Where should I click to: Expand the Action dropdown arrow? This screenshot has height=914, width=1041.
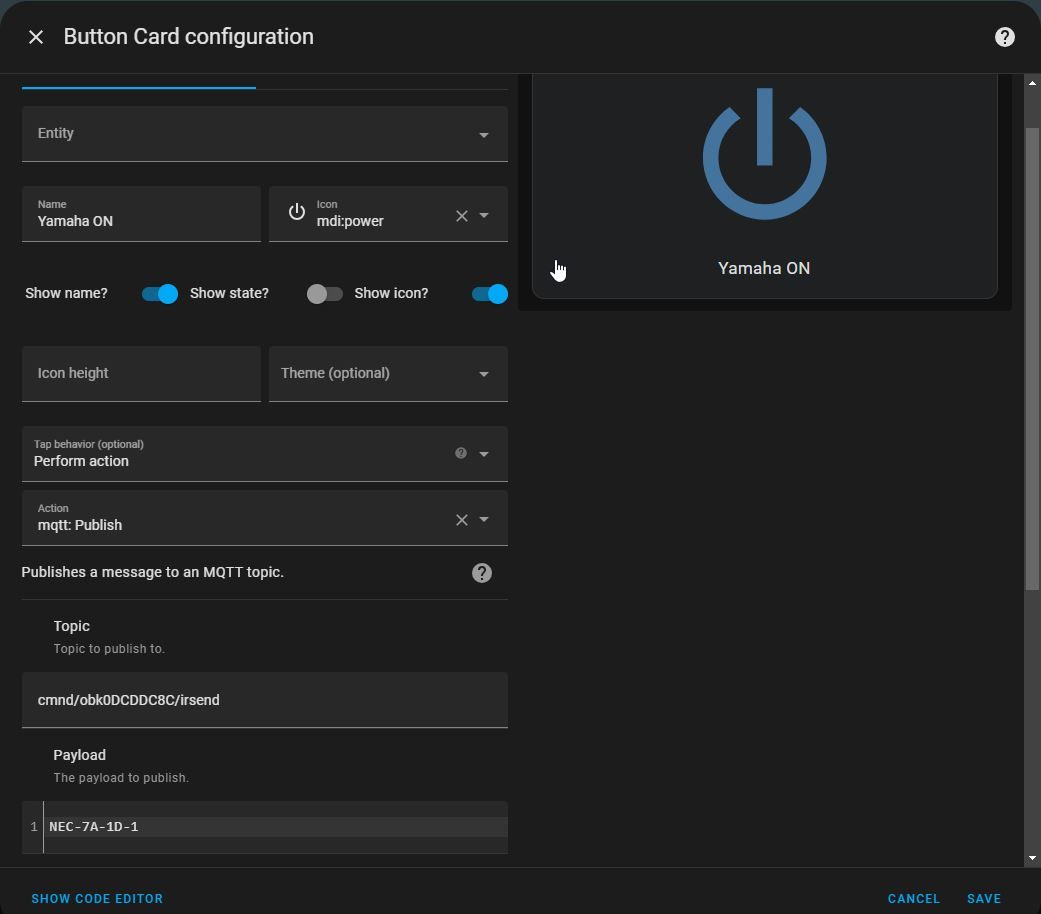[484, 520]
